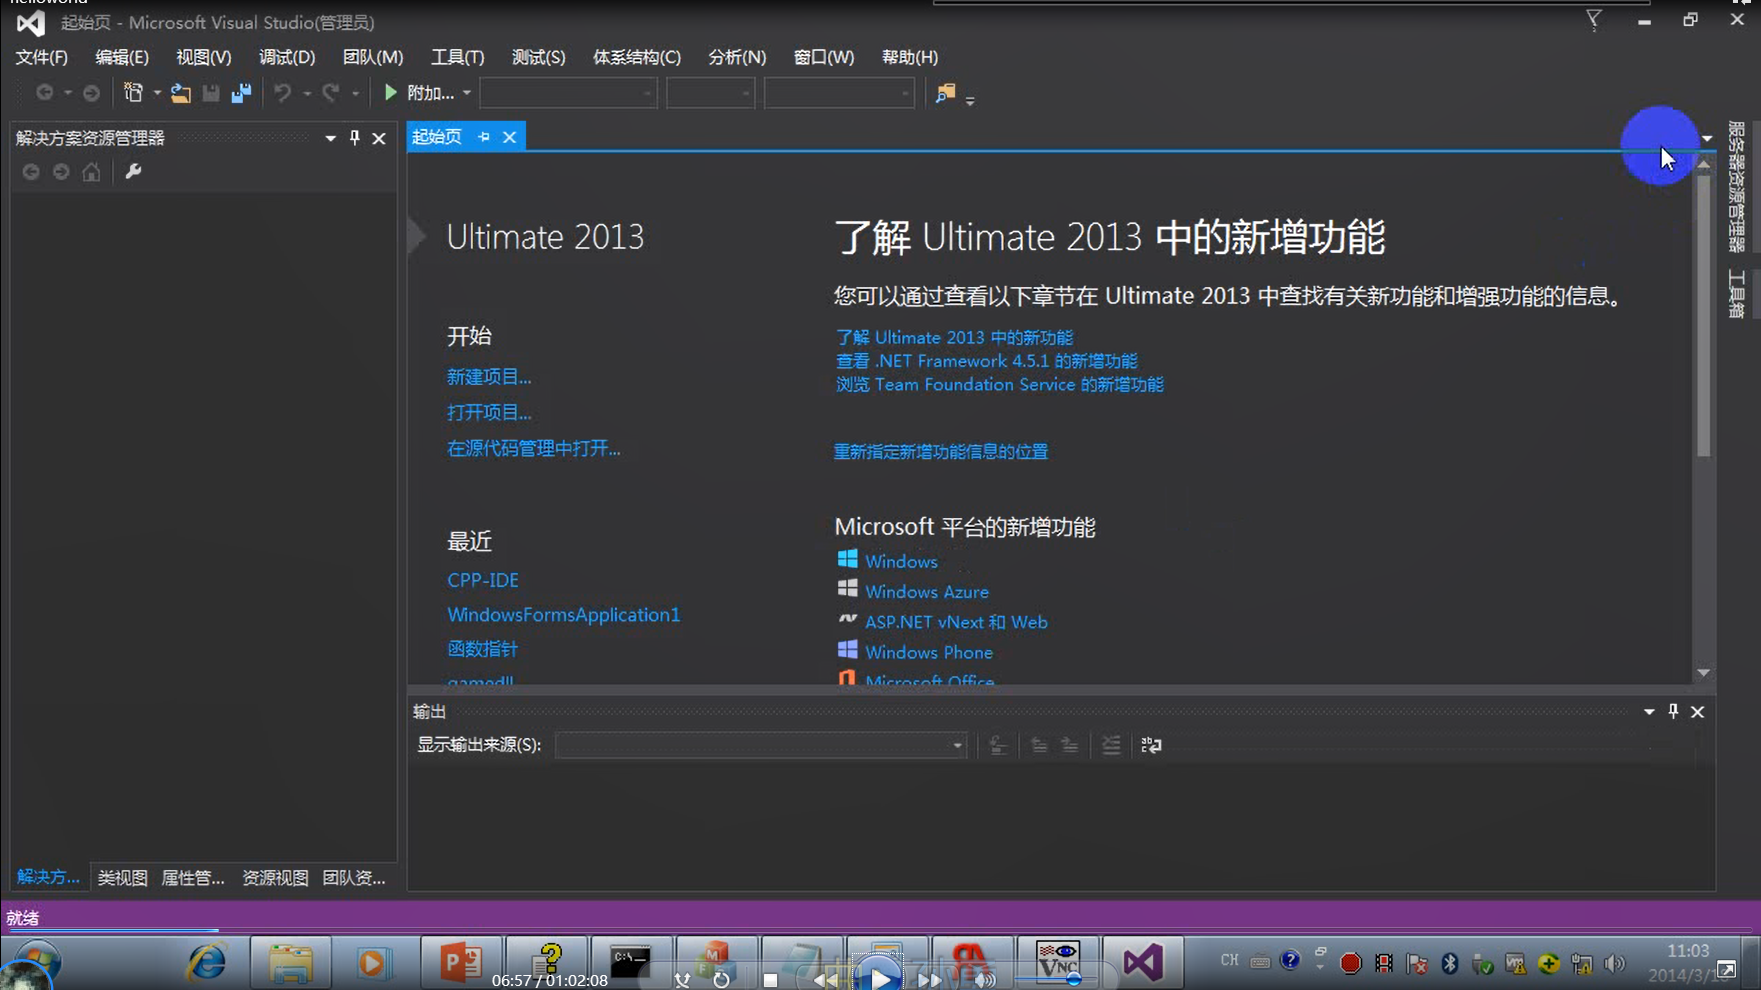Click Solution Explorer Forward arrow icon
1761x990 pixels.
click(x=61, y=172)
